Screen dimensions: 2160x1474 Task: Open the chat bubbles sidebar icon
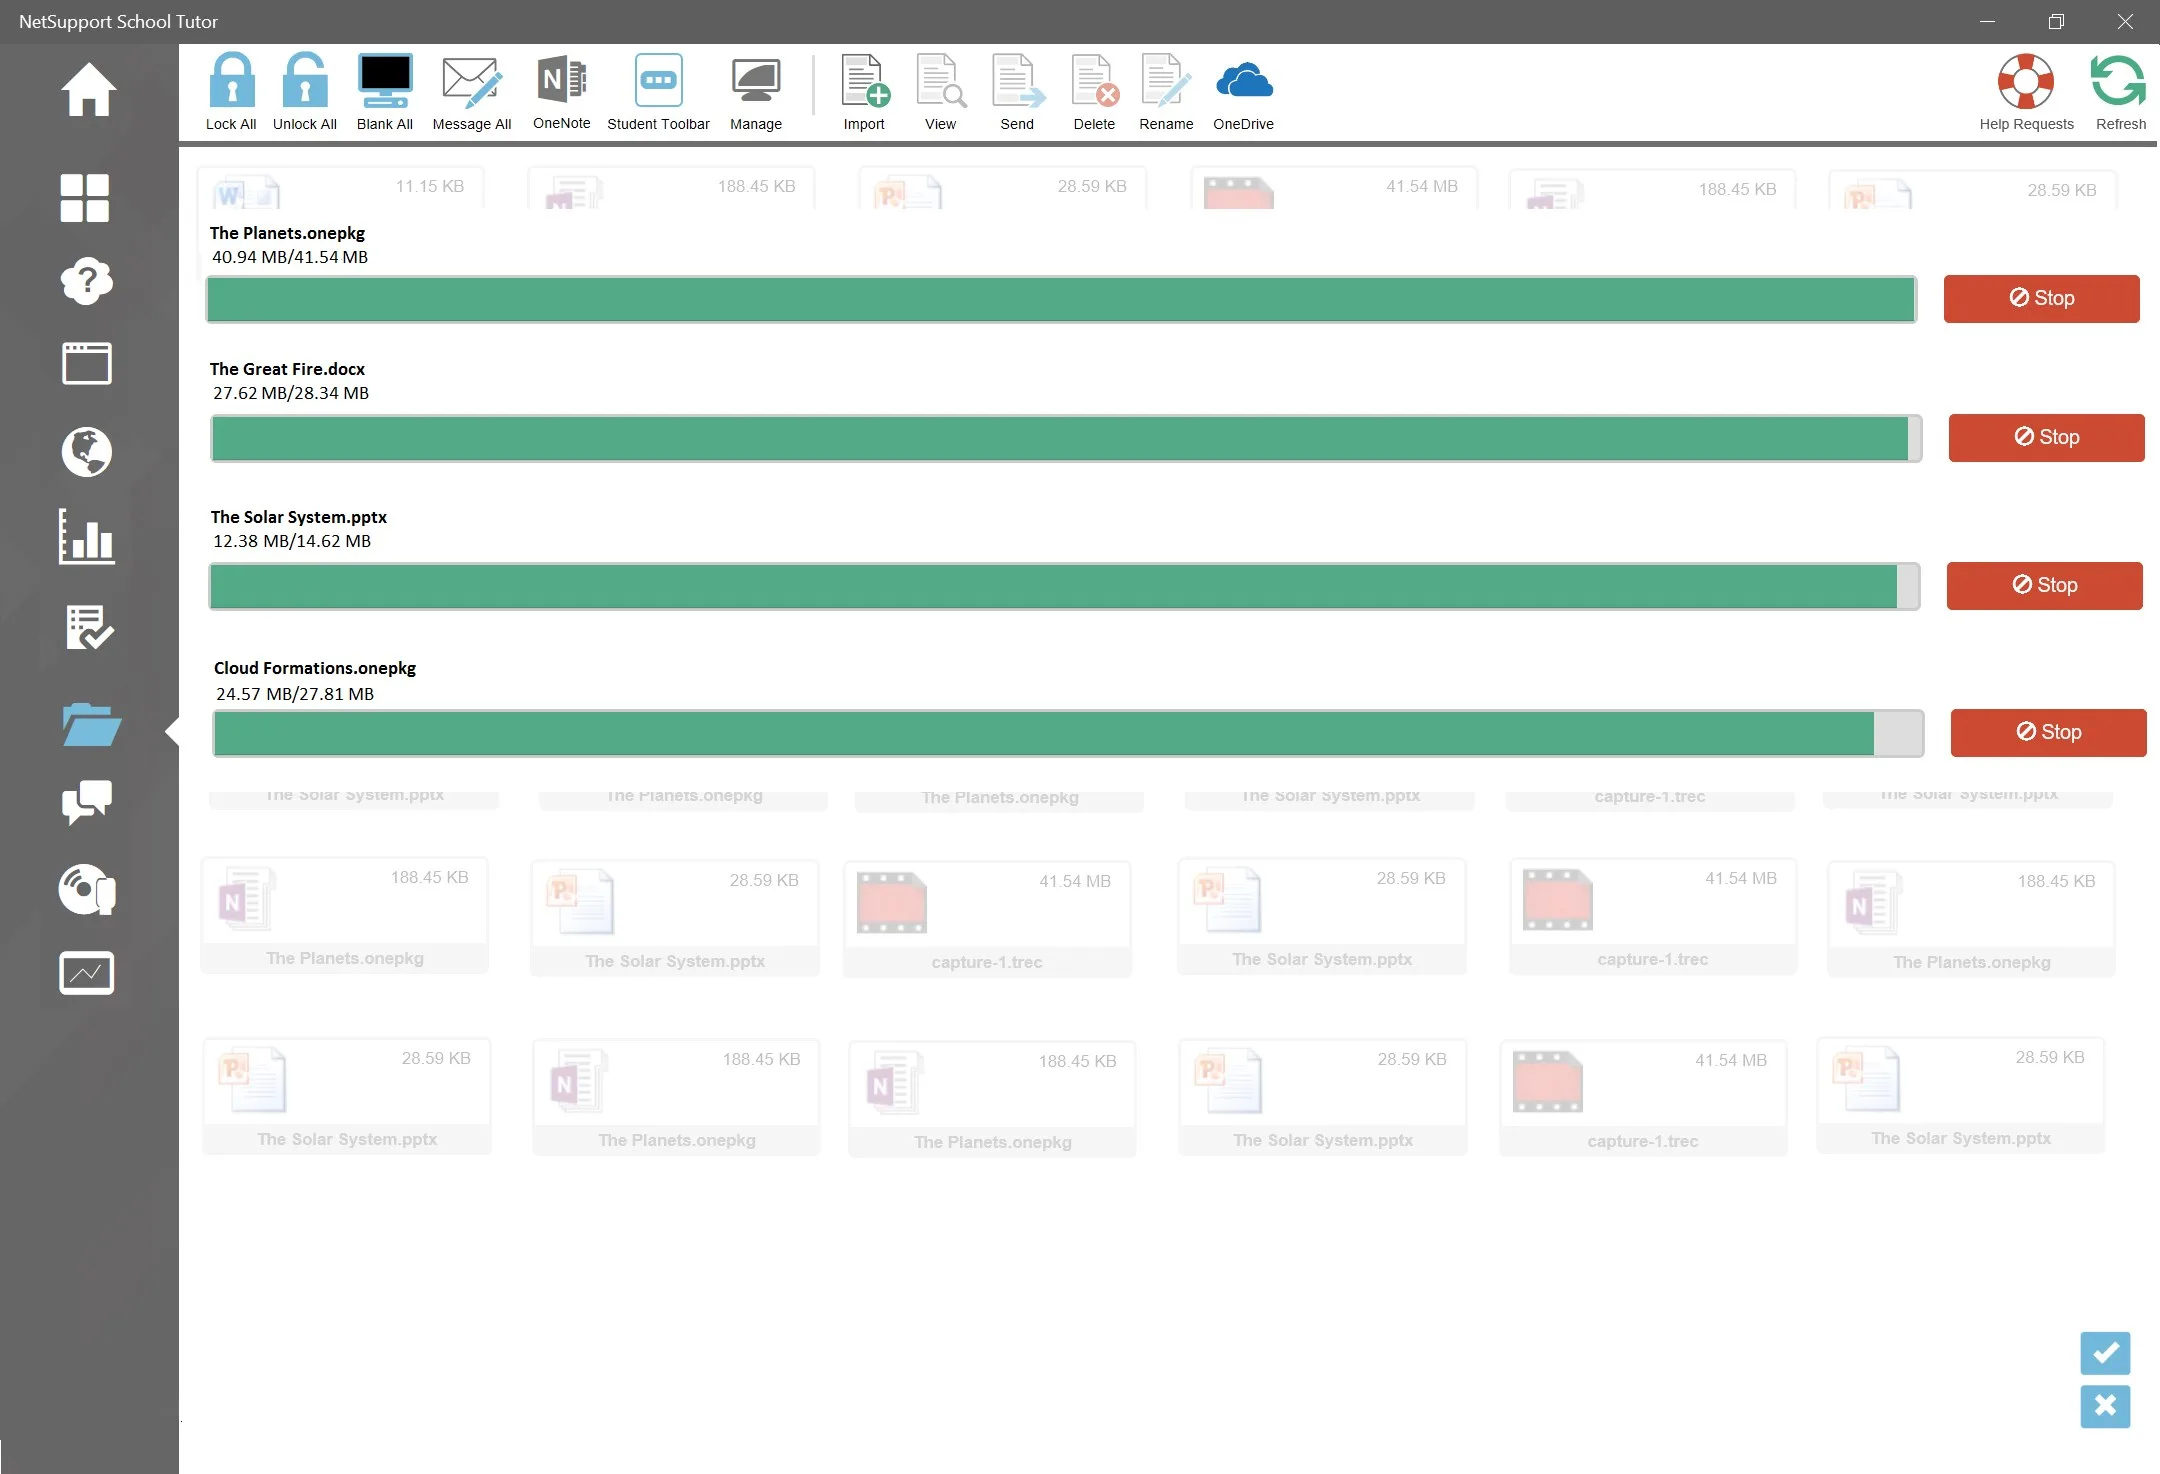pyautogui.click(x=87, y=803)
